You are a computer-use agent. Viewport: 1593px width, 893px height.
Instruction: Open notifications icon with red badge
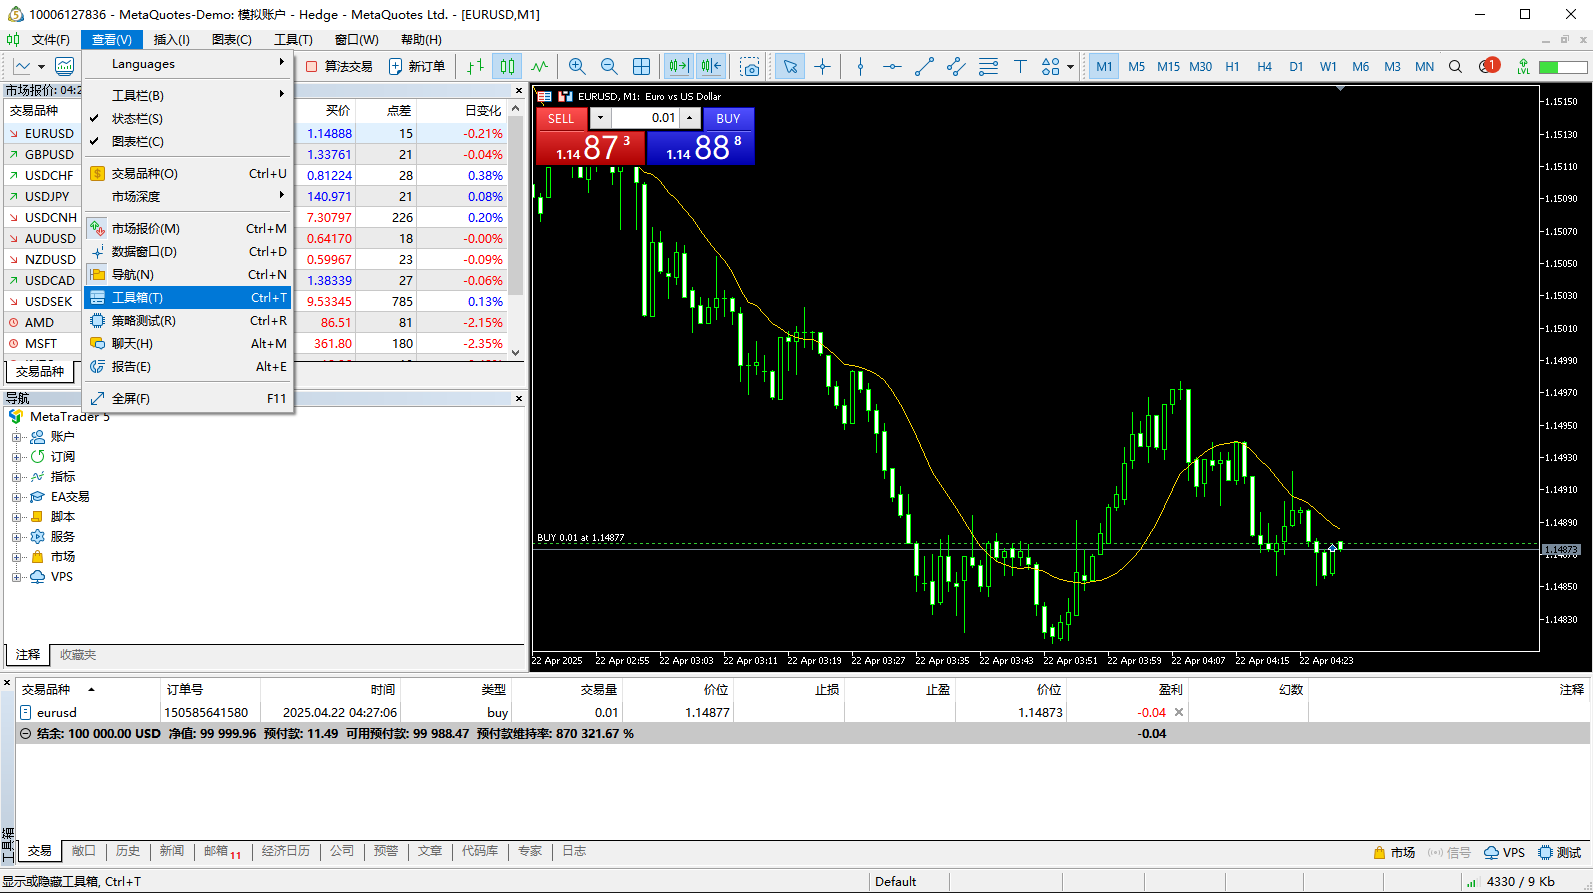pos(1489,66)
